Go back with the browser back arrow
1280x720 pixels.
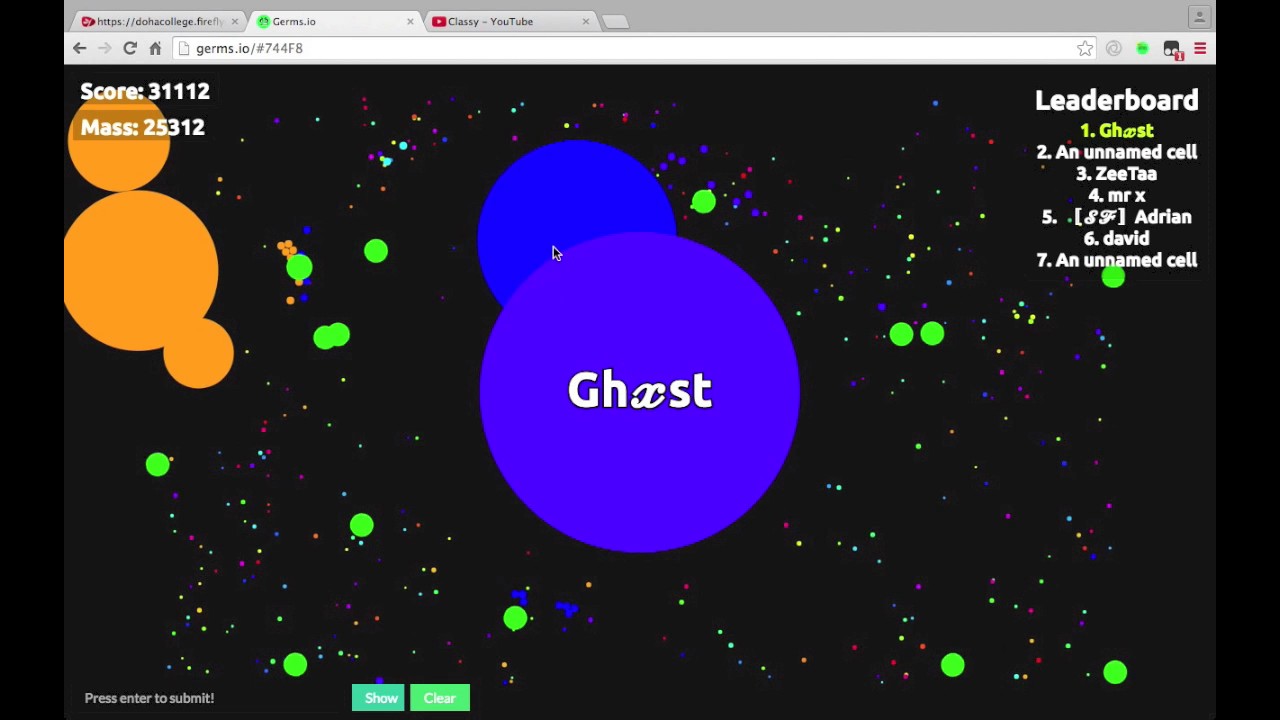80,48
